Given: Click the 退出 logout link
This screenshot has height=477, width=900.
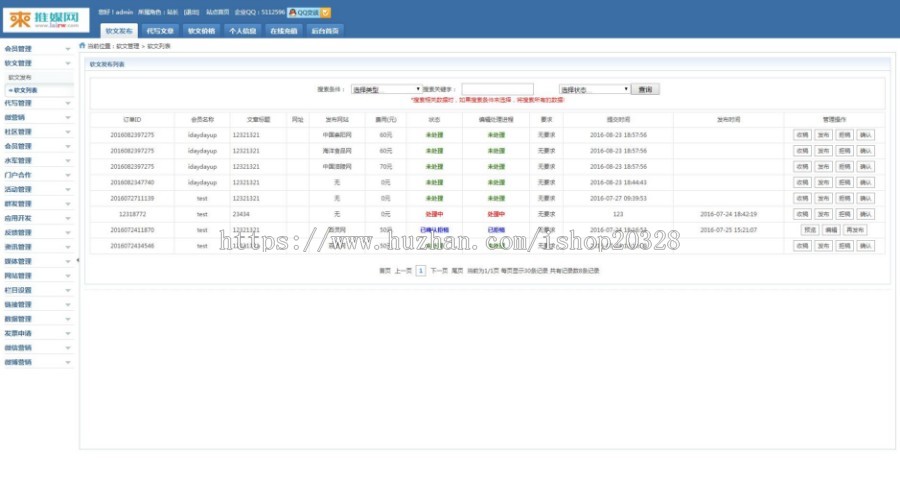Looking at the screenshot, I should click(191, 12).
